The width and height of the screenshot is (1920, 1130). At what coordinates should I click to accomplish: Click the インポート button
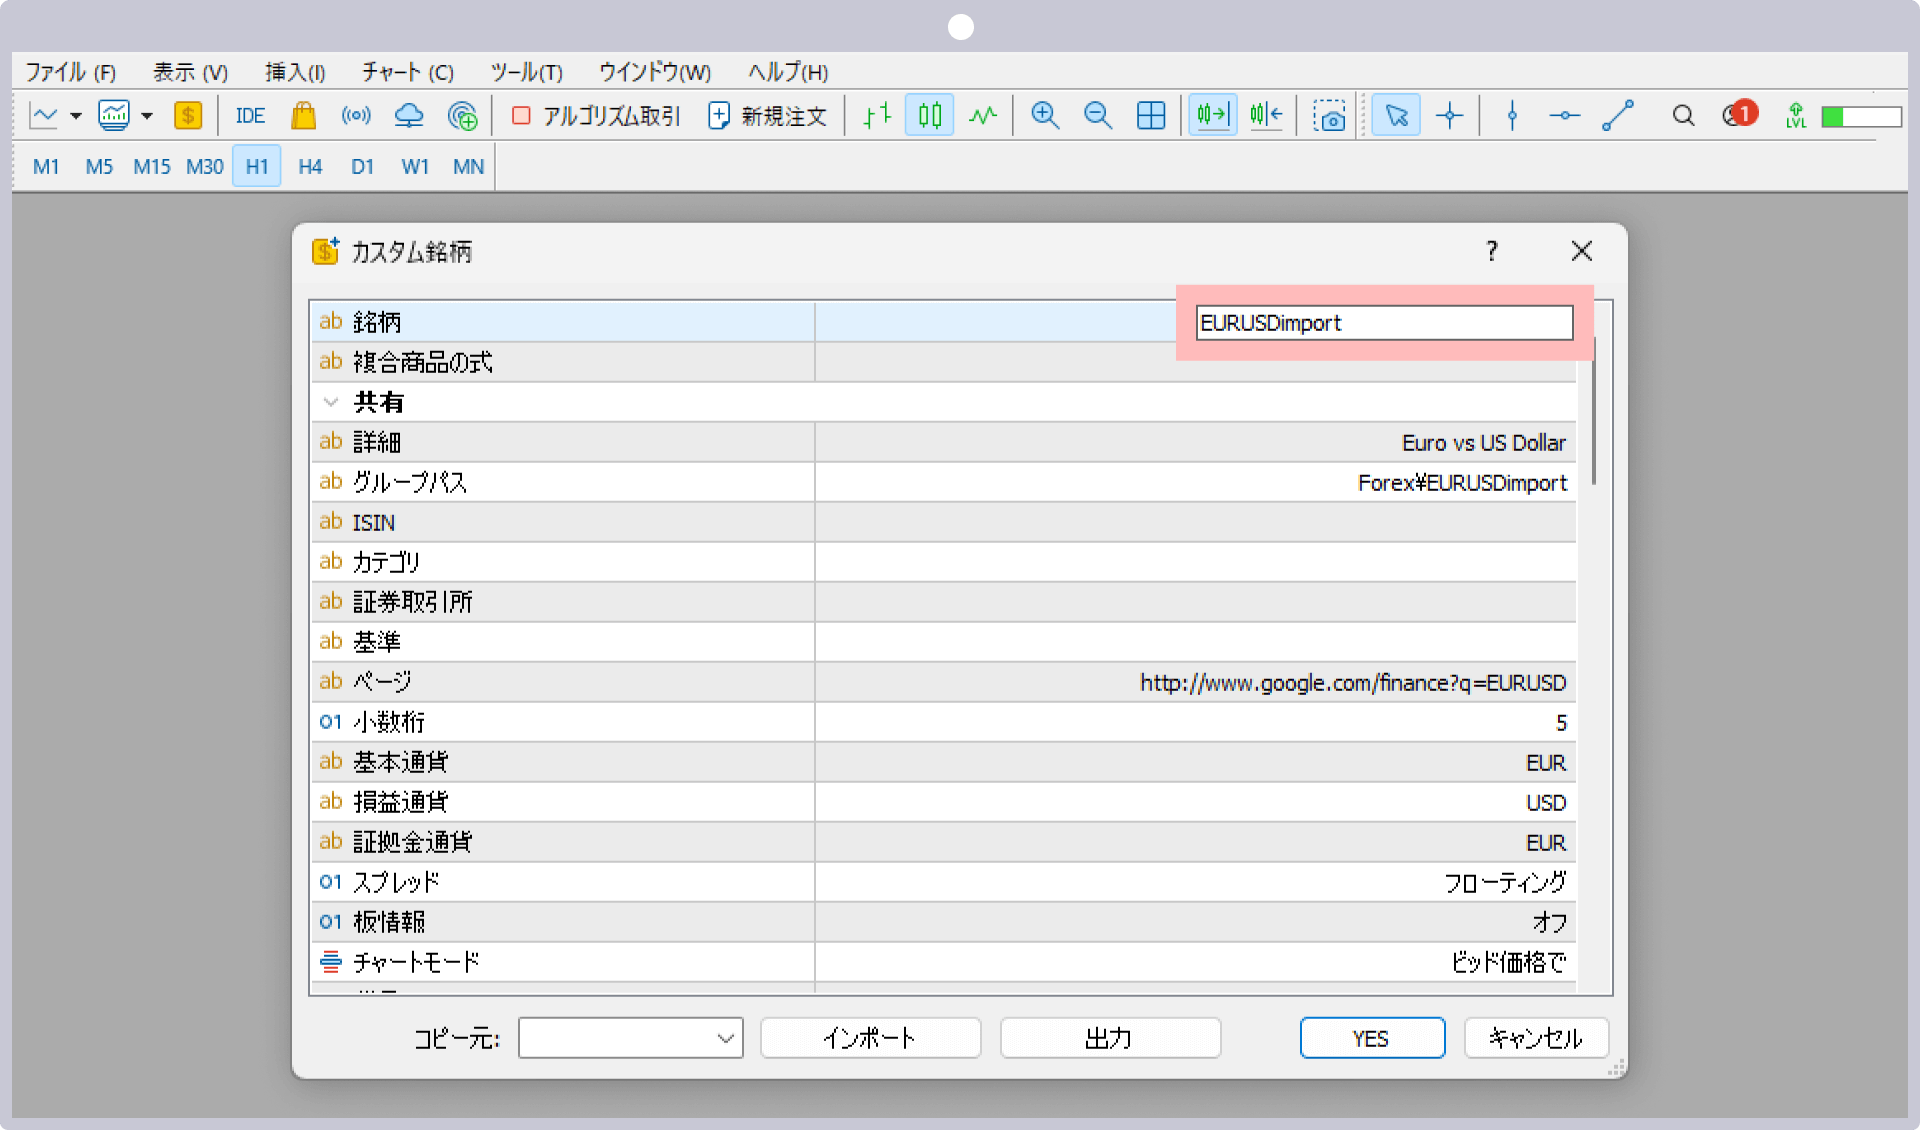[870, 1038]
